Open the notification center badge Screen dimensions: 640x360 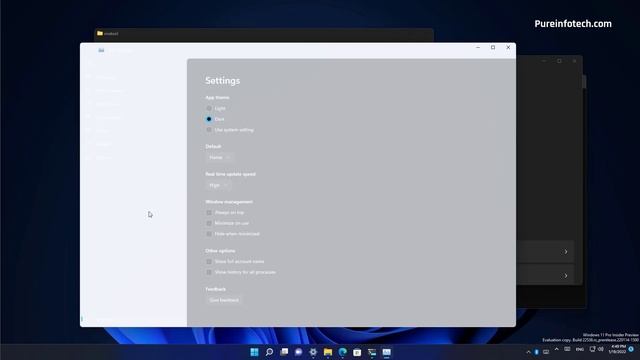tap(631, 349)
